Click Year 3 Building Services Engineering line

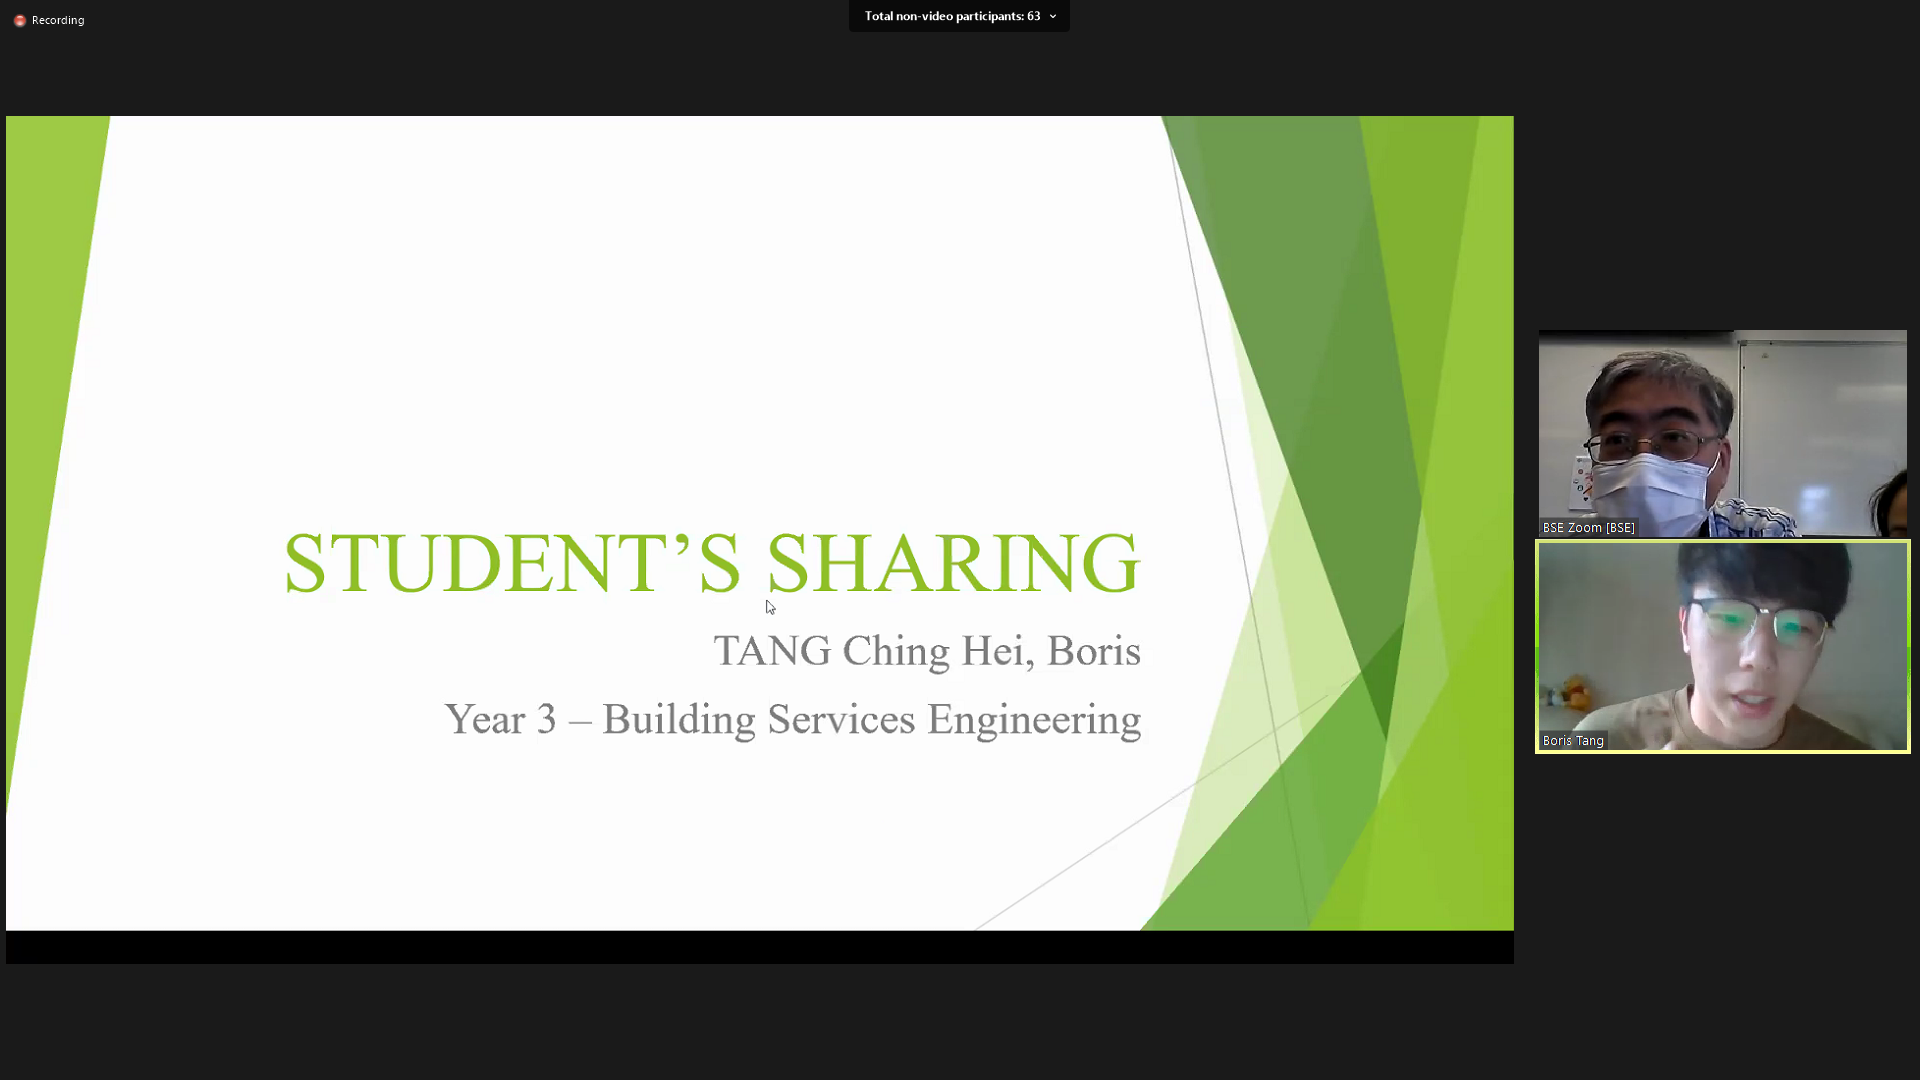[x=792, y=720]
